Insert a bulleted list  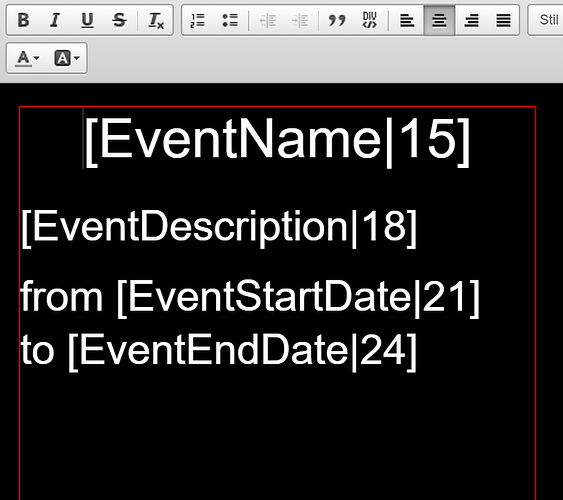[230, 20]
